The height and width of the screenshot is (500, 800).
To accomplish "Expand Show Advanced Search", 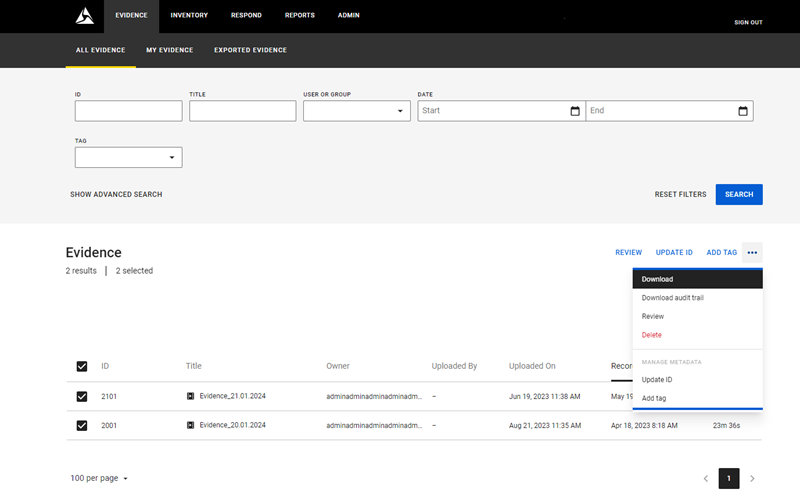I will (x=116, y=194).
